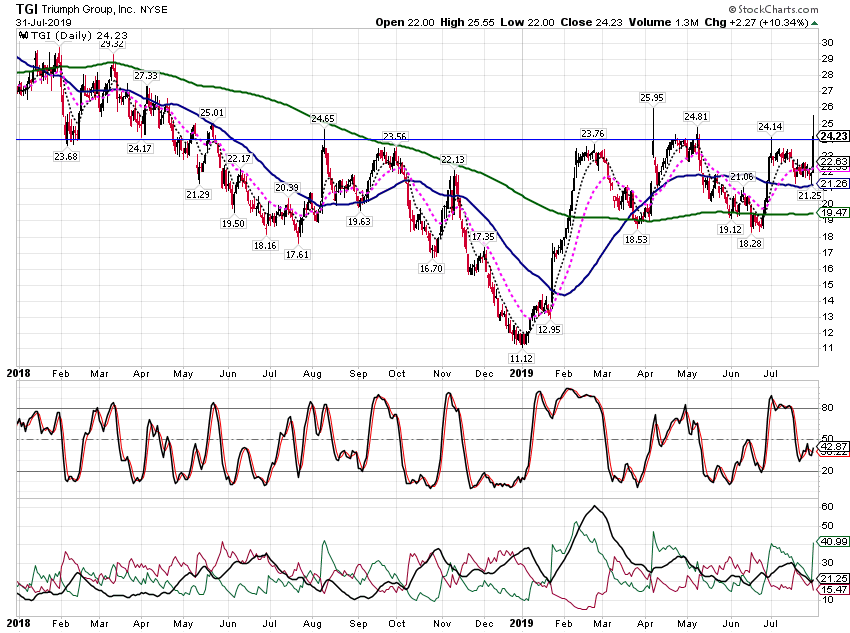Click the 24.65 peak price label
Screen dimensions: 850x633
[323, 119]
